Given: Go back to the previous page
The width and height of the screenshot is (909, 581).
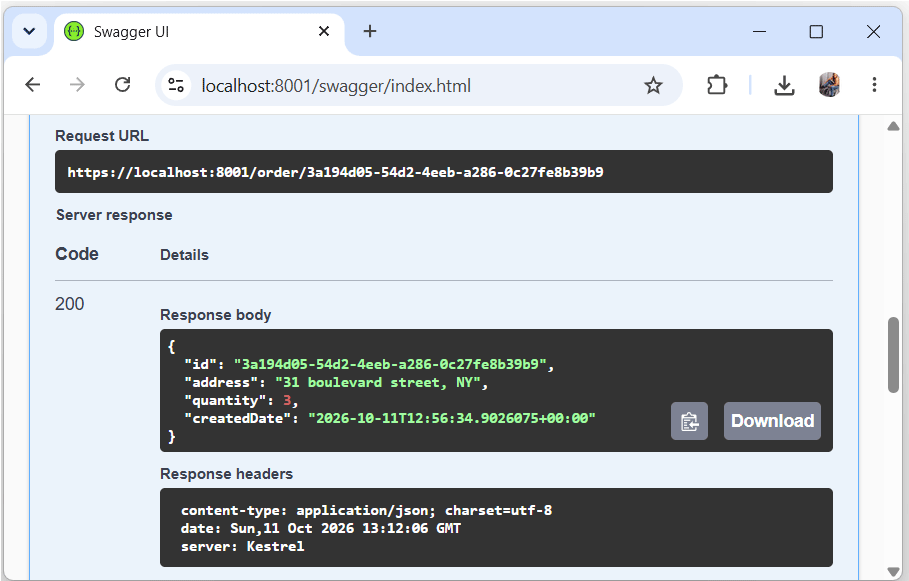Looking at the screenshot, I should pos(33,85).
